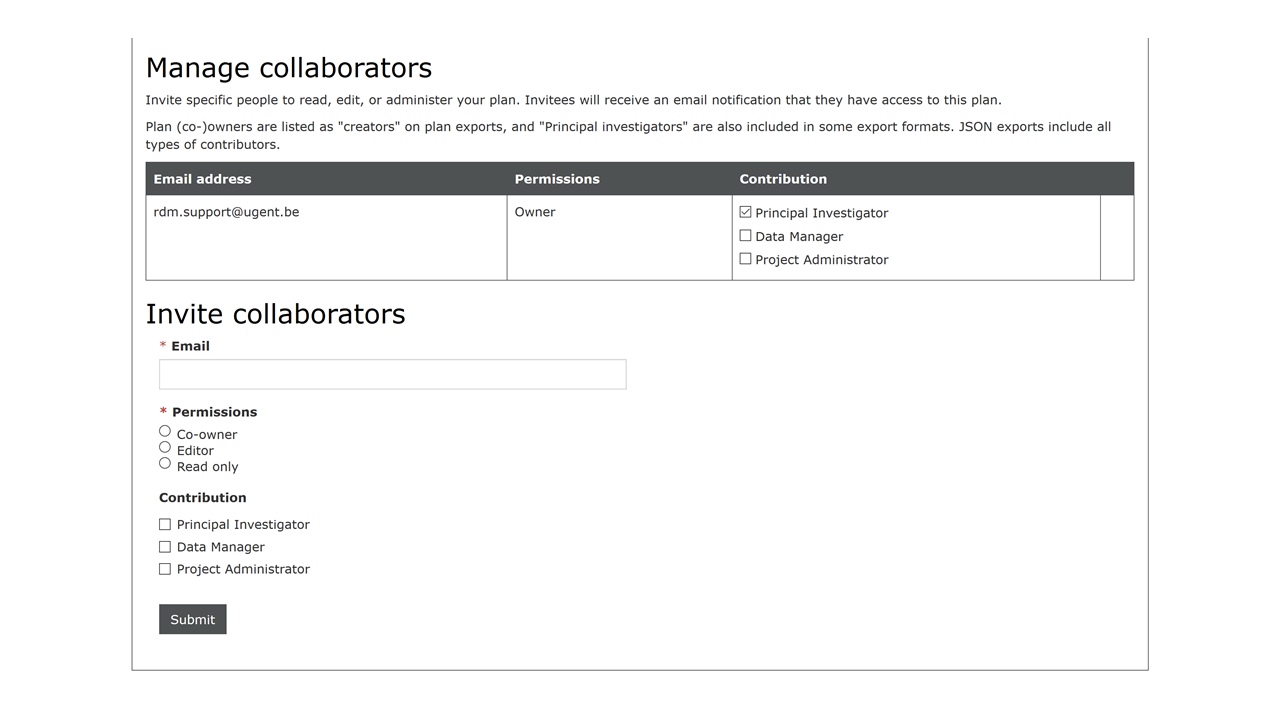
Task: Click the Email input field
Action: 392,374
